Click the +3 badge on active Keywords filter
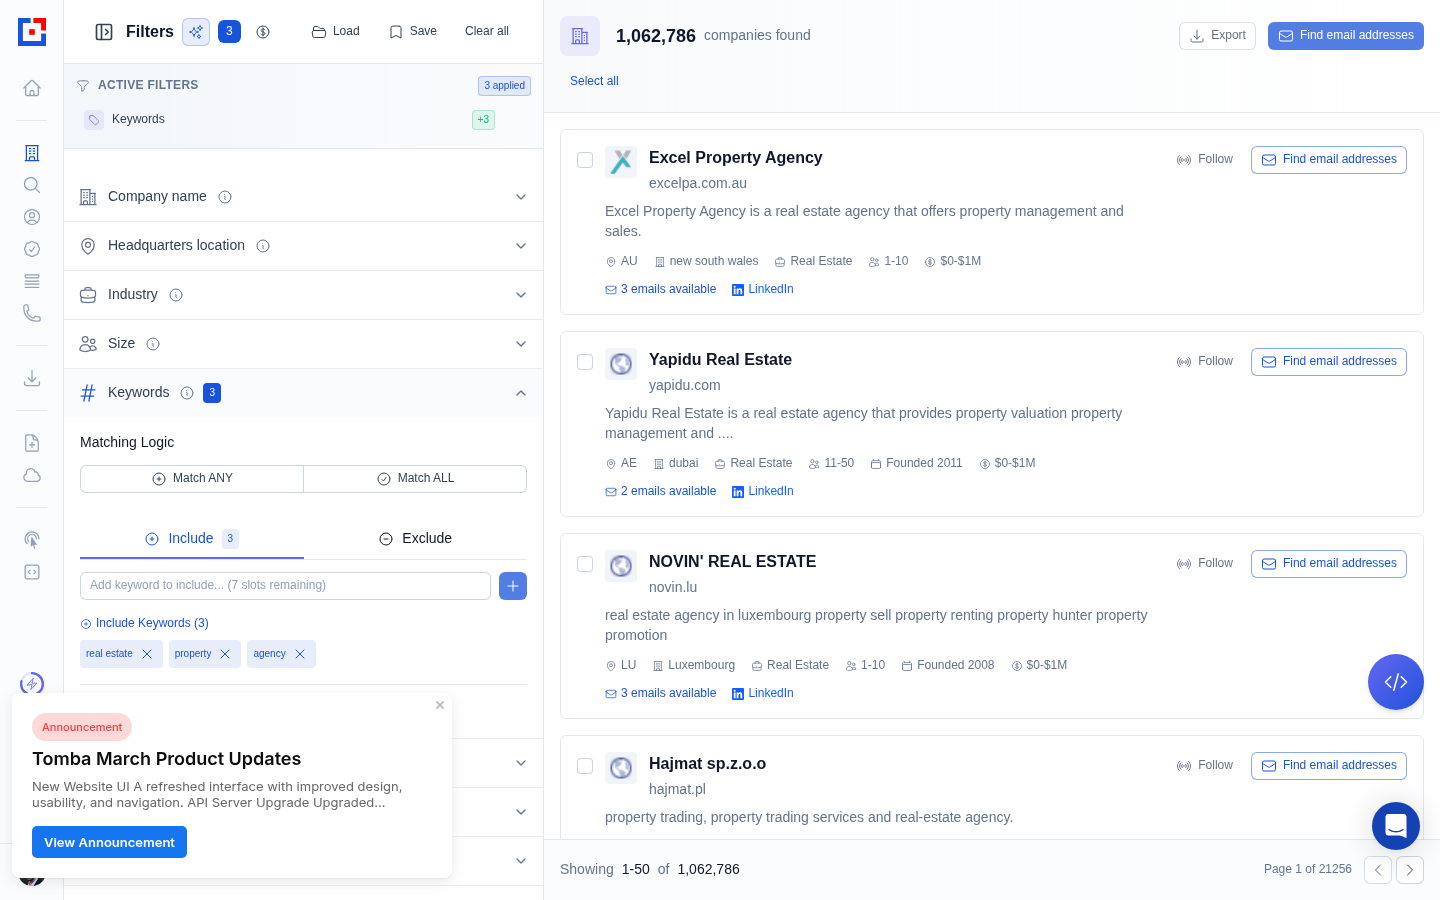Screen dimensions: 1440x900 click(483, 120)
